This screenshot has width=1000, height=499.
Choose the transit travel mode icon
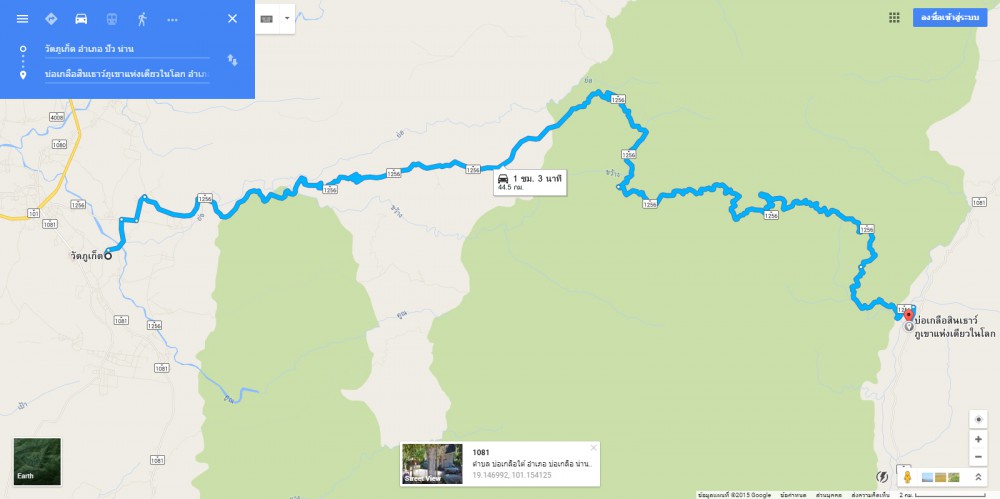(112, 19)
